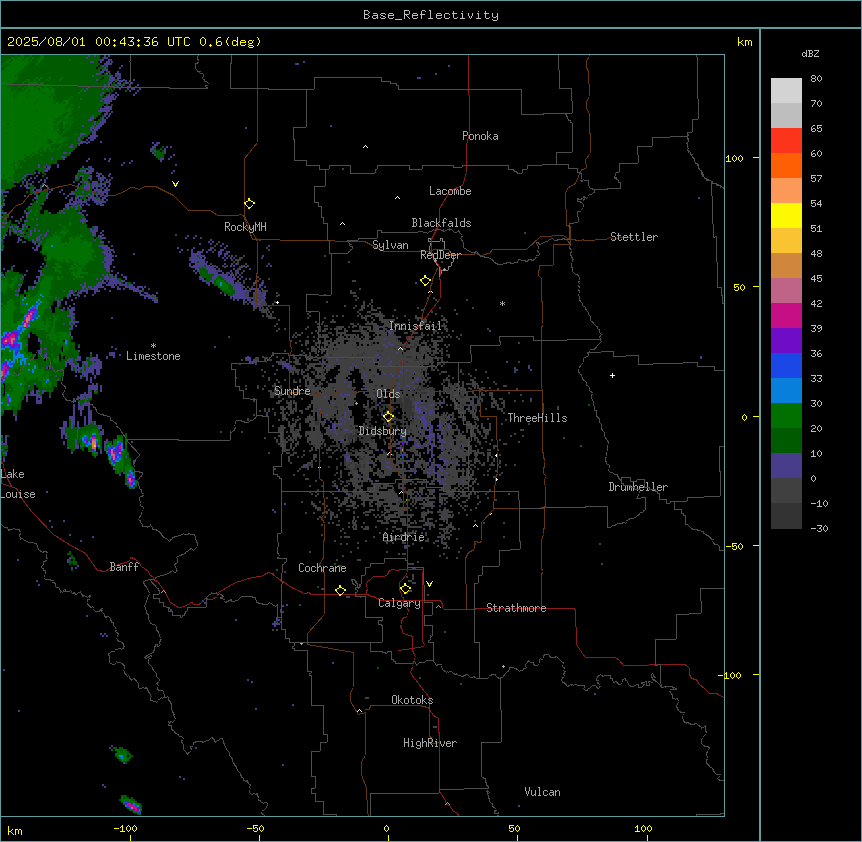Click the Strathmore label
Viewport: 862px width, 842px height.
point(516,608)
